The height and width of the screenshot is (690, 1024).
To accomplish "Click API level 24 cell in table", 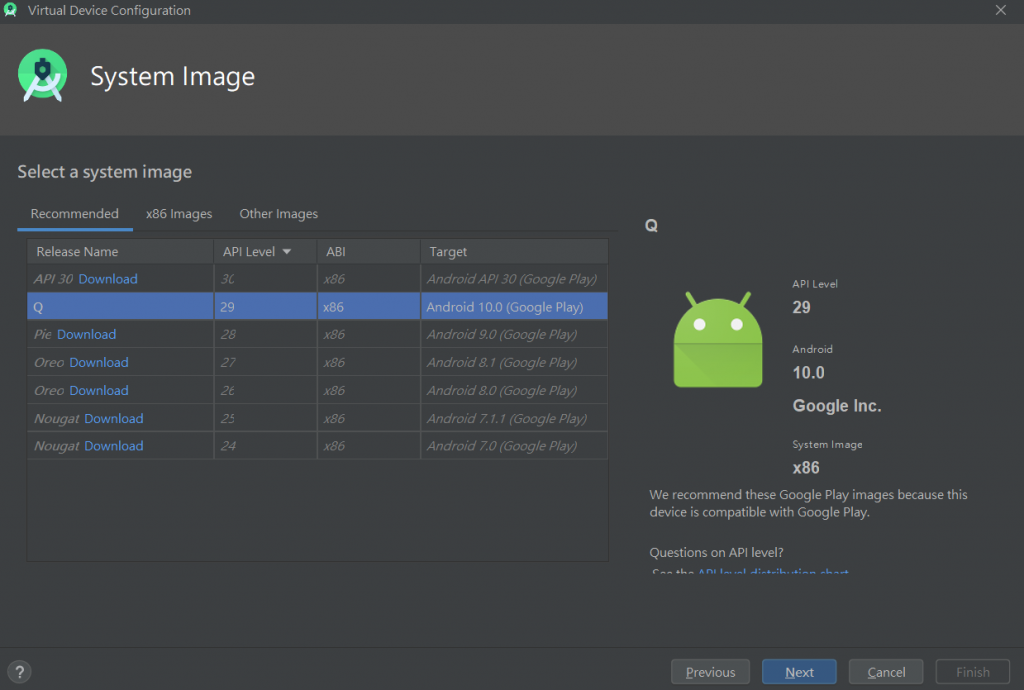I will pos(265,446).
